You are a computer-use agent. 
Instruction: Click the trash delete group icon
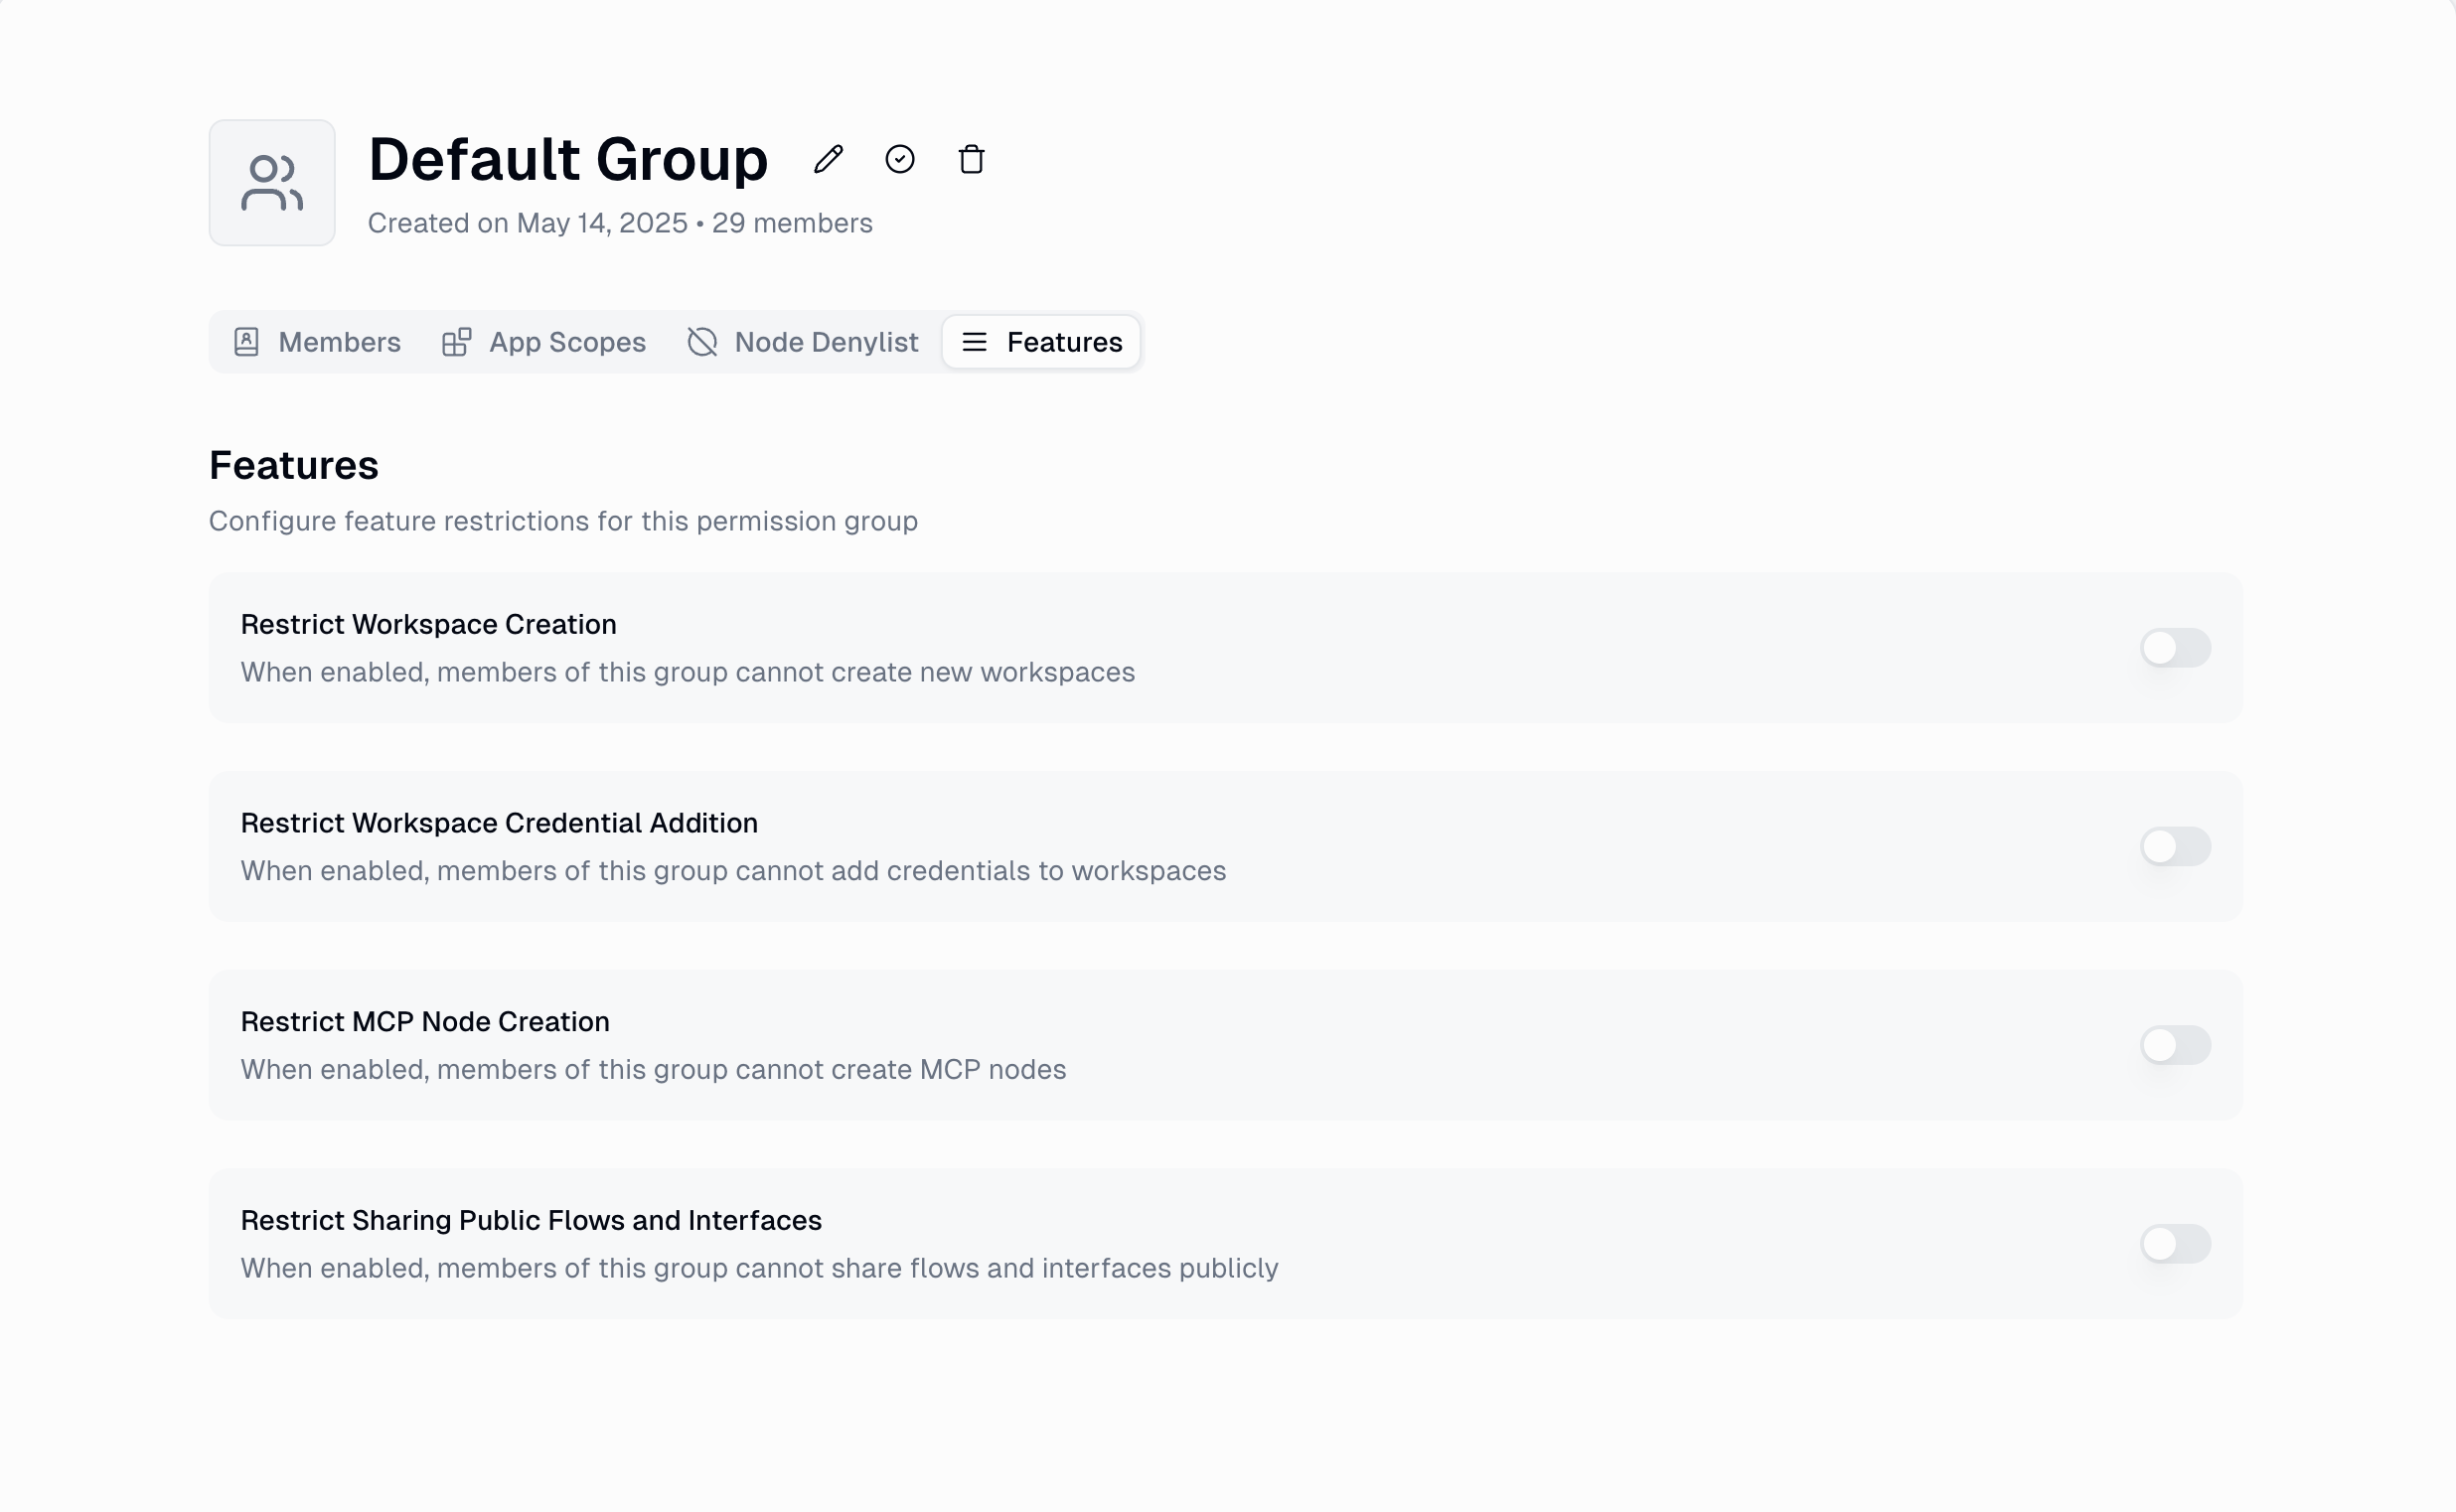coord(971,159)
